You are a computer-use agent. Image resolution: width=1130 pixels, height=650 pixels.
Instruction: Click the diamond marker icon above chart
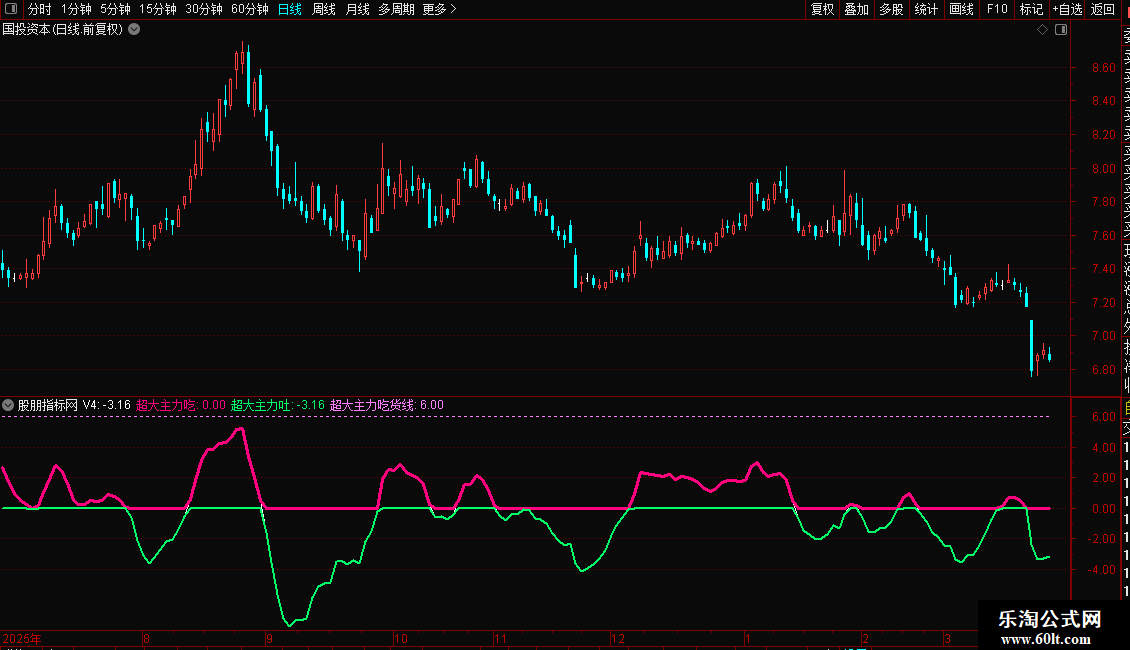click(1042, 30)
